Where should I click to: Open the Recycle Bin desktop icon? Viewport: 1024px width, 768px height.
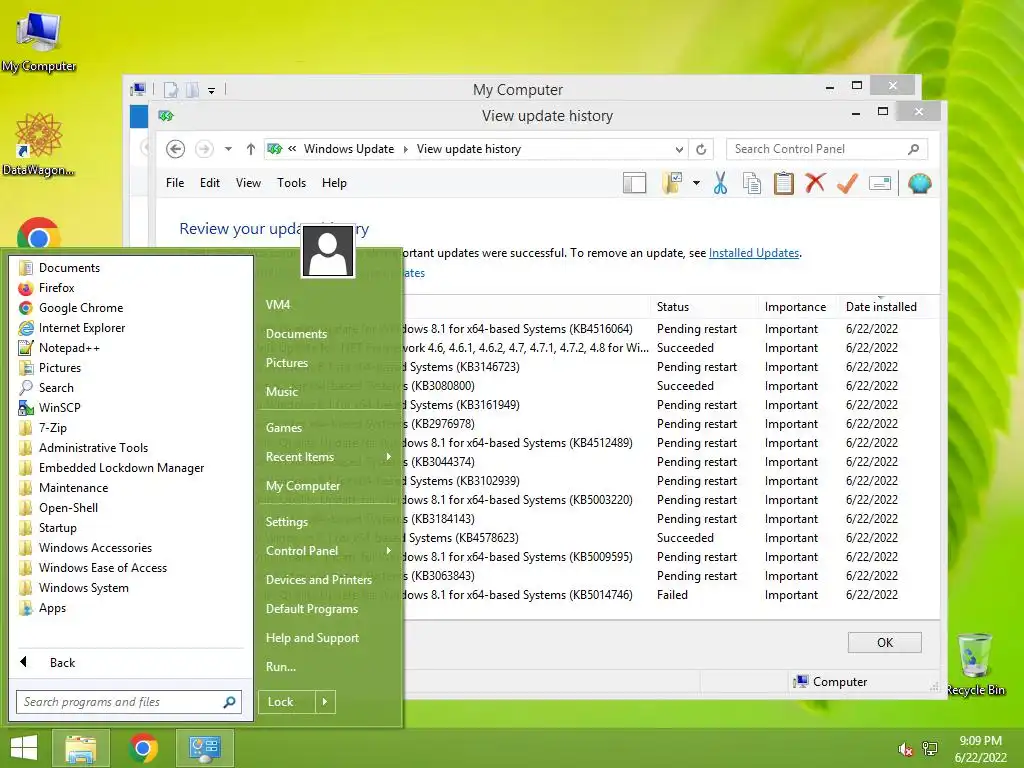(975, 664)
